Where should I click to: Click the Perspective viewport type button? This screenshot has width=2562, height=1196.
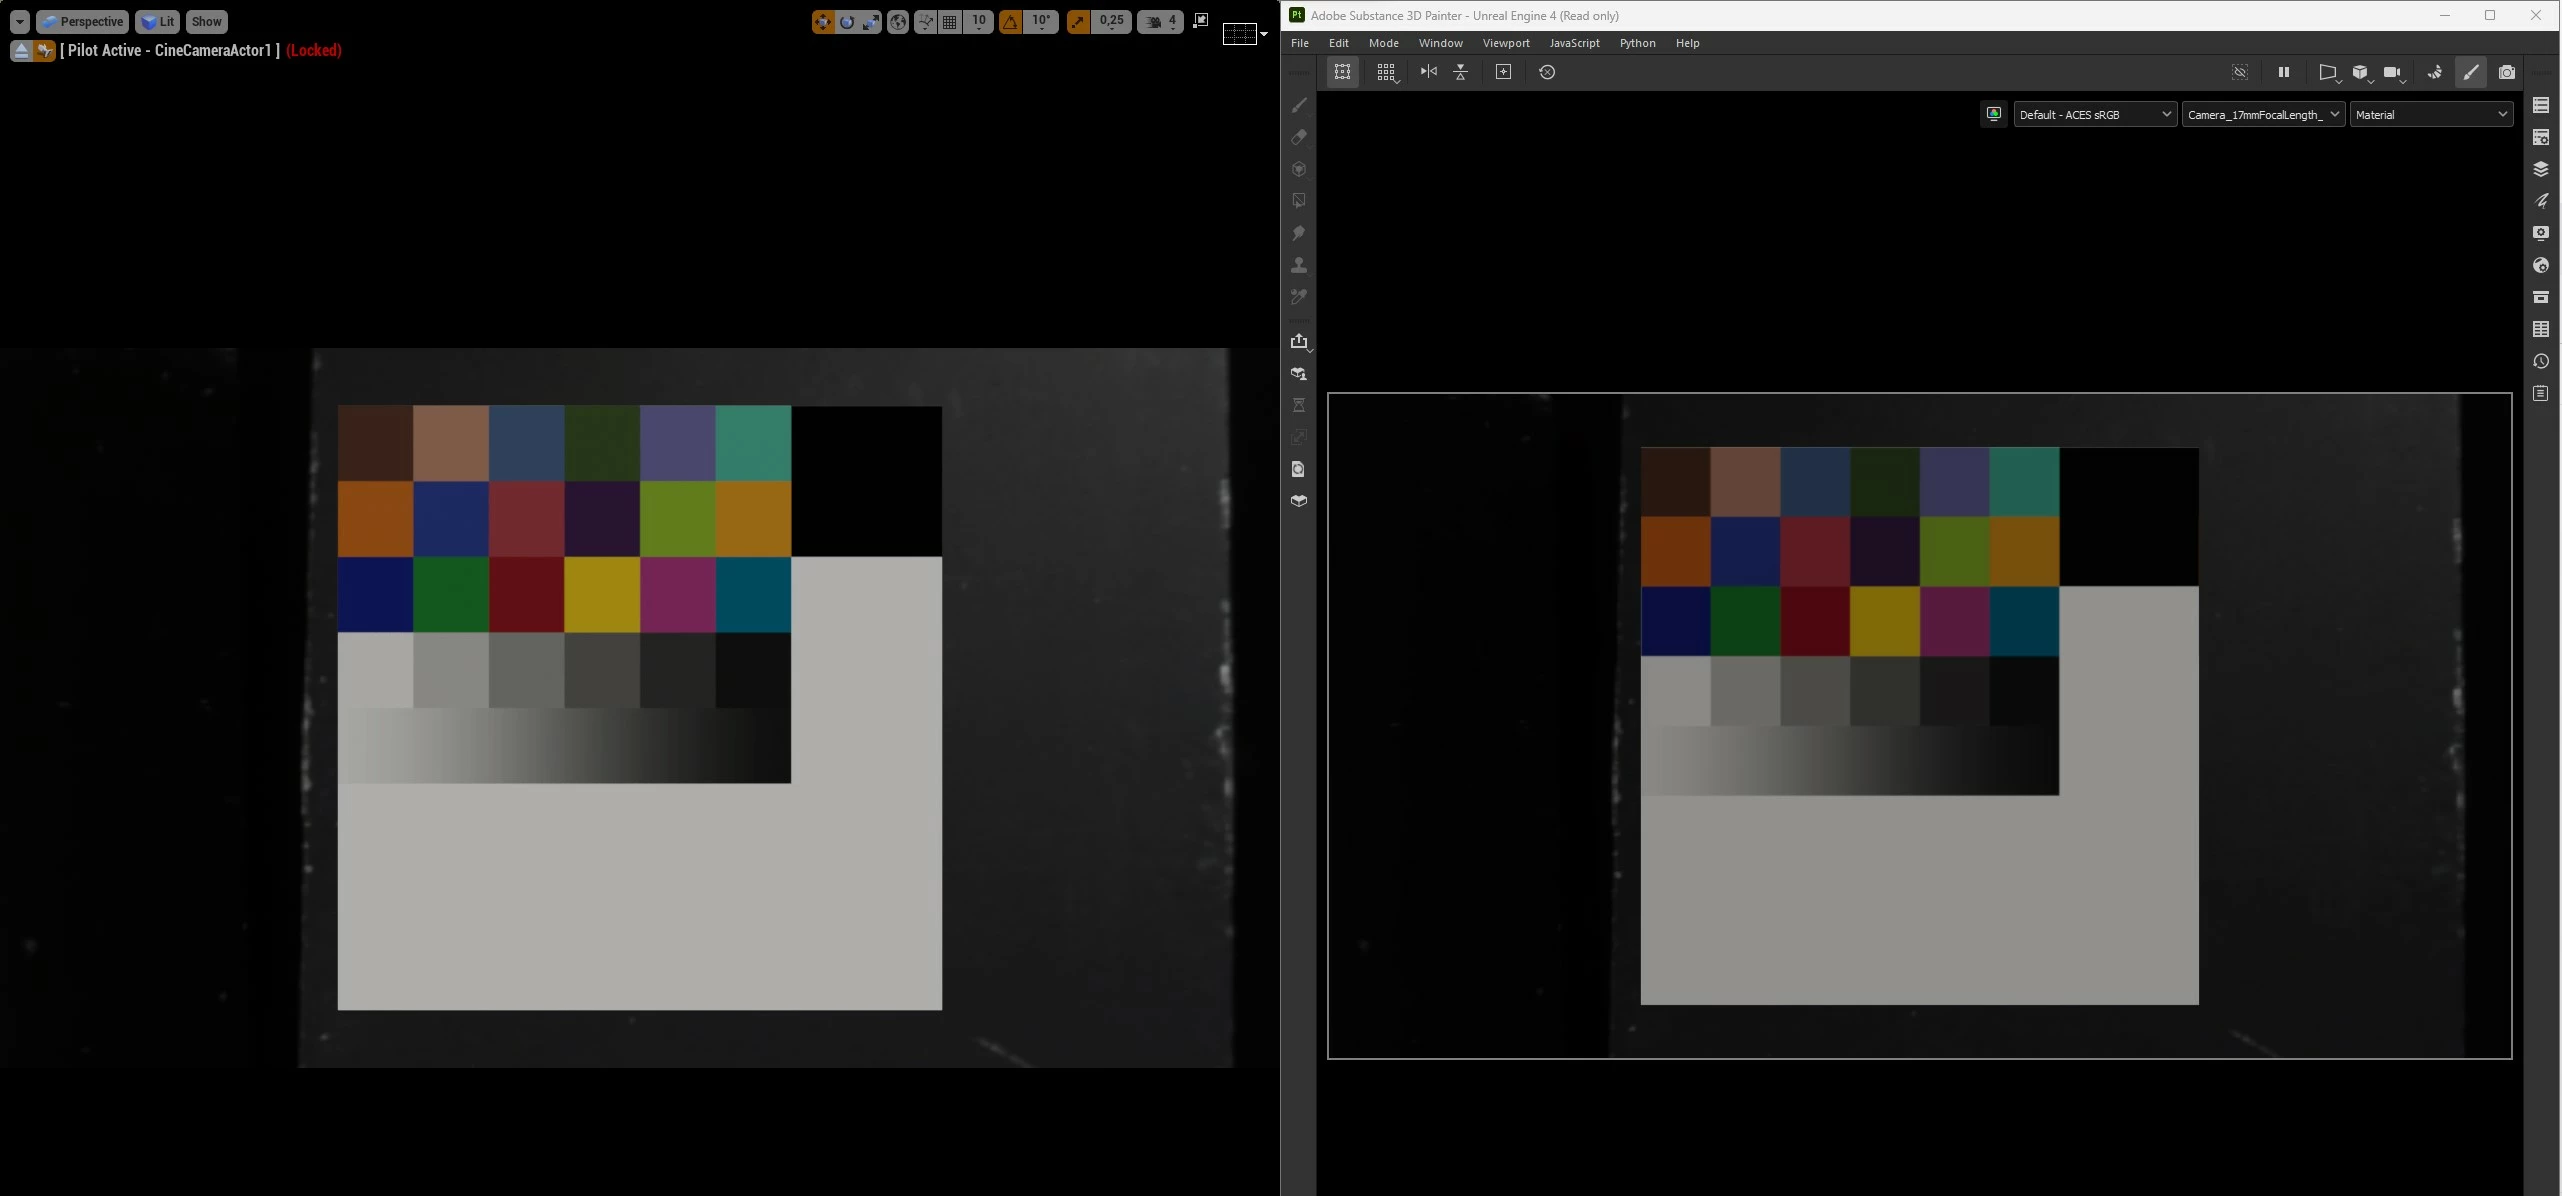(x=82, y=22)
